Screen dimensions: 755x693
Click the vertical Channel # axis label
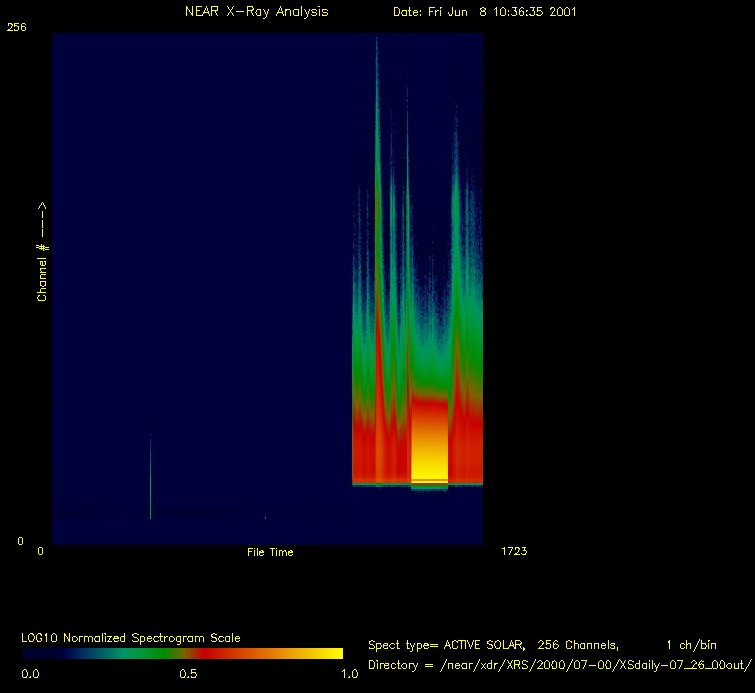[x=42, y=252]
